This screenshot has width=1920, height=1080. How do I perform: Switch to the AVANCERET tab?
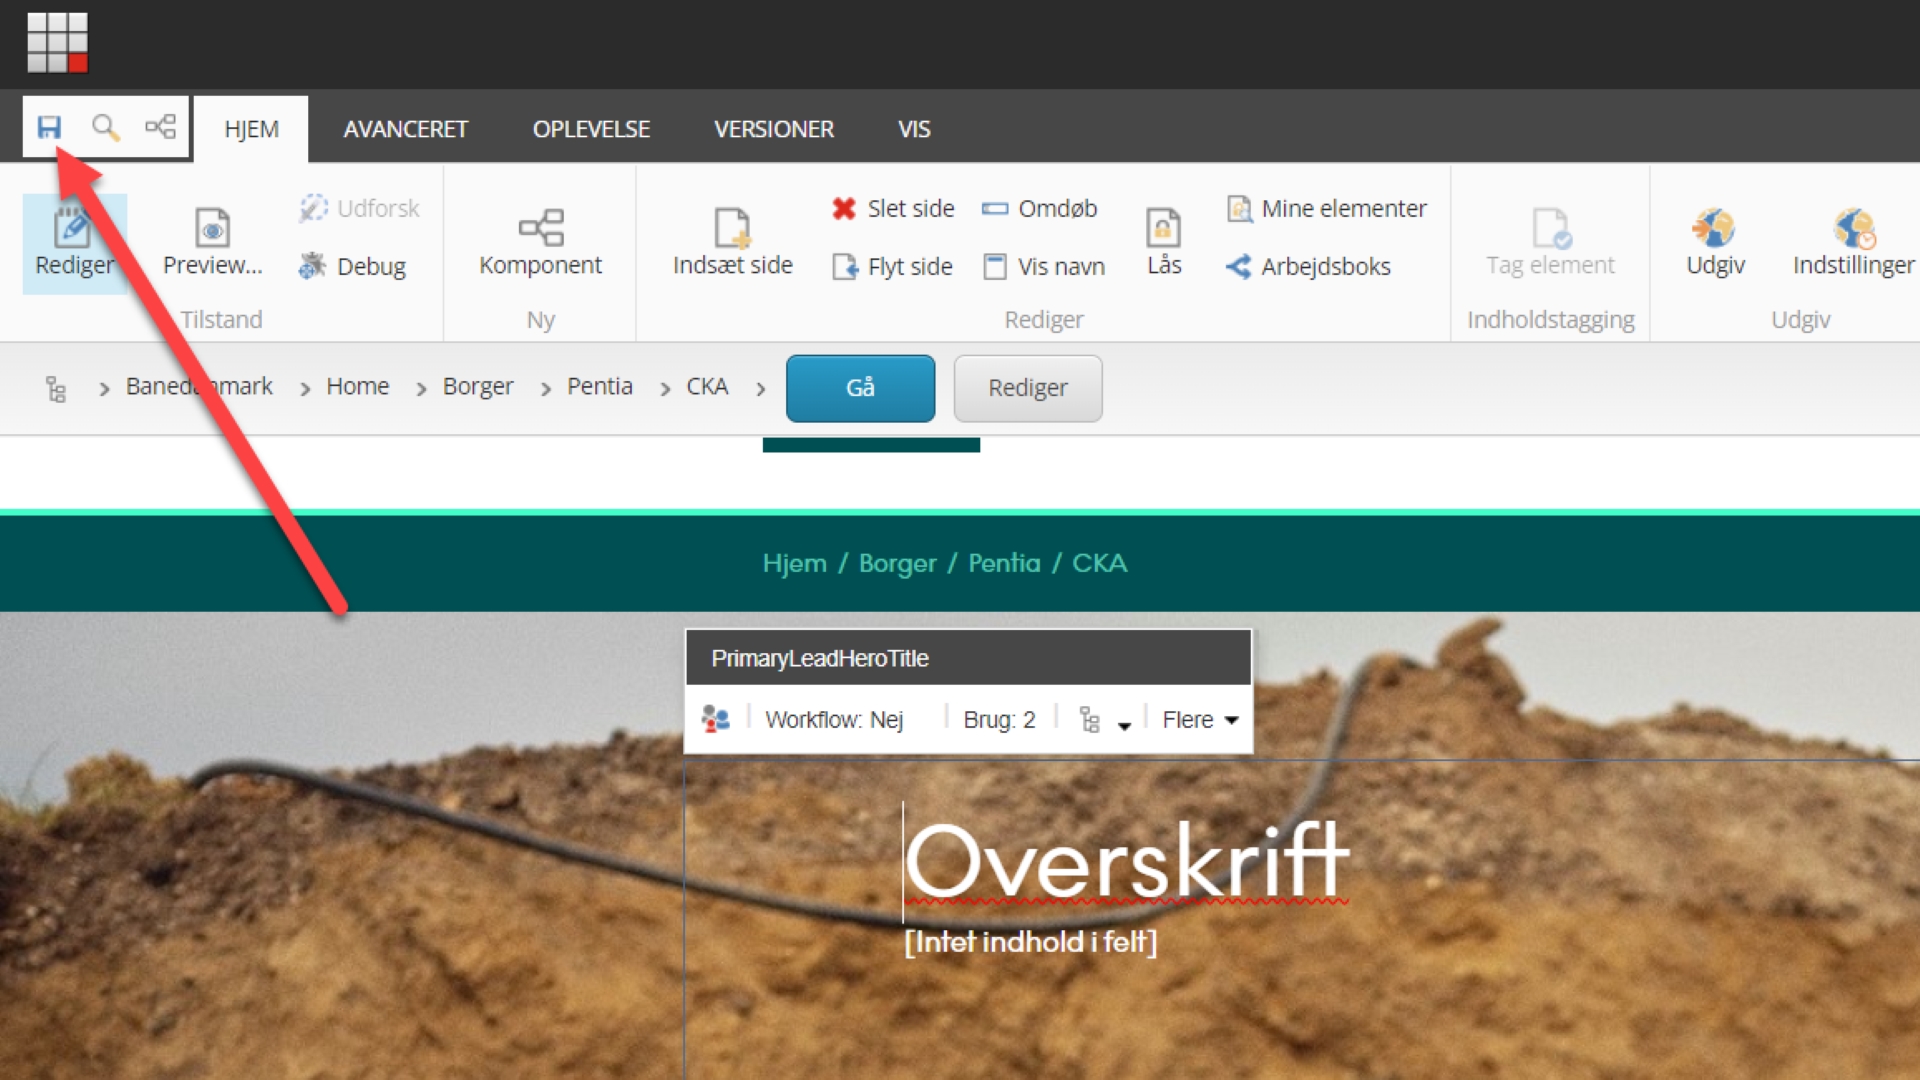click(x=405, y=129)
